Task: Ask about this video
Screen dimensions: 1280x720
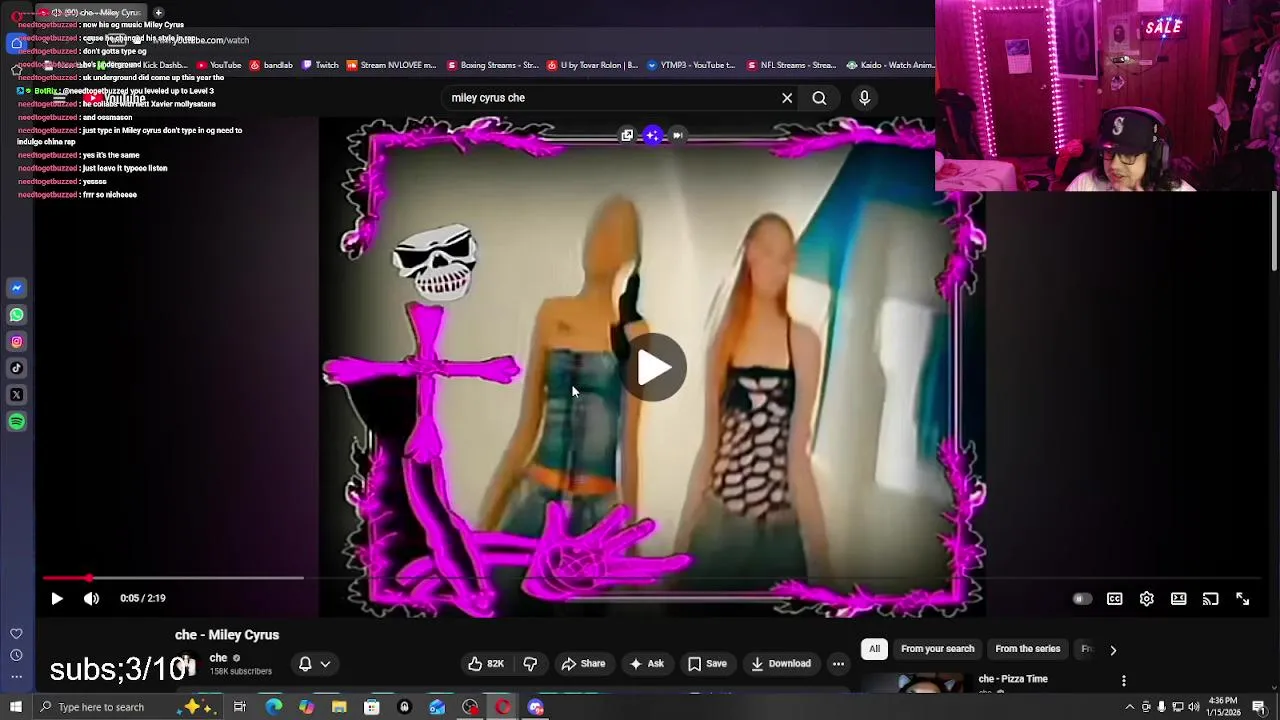Action: [x=645, y=664]
